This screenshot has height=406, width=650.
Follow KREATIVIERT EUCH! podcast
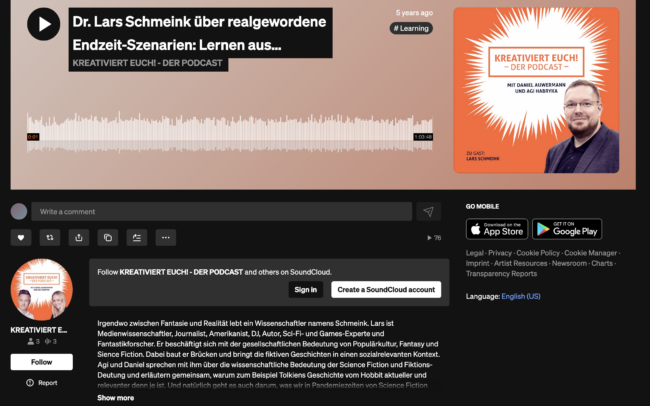coord(41,362)
